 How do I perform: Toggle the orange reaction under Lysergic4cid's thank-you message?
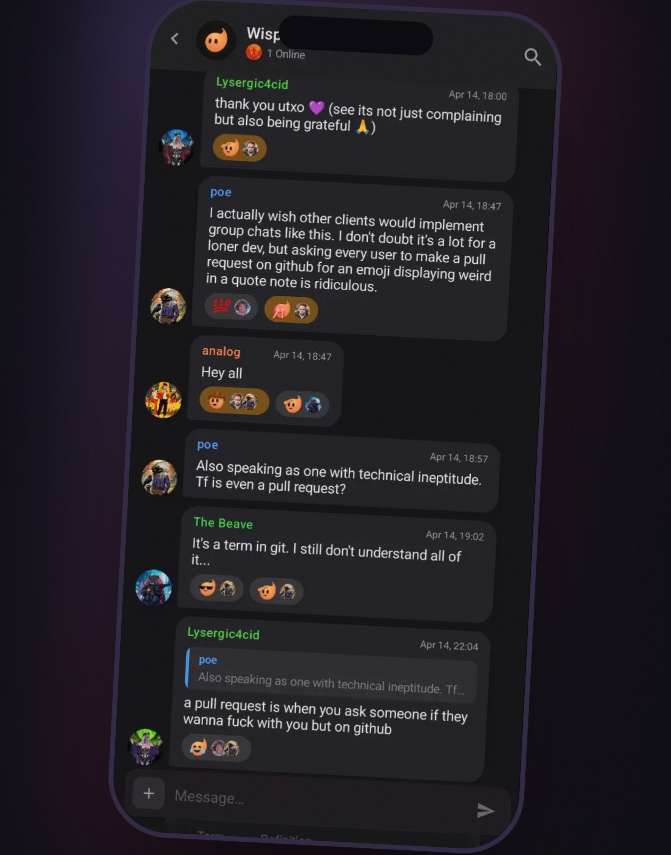(239, 148)
